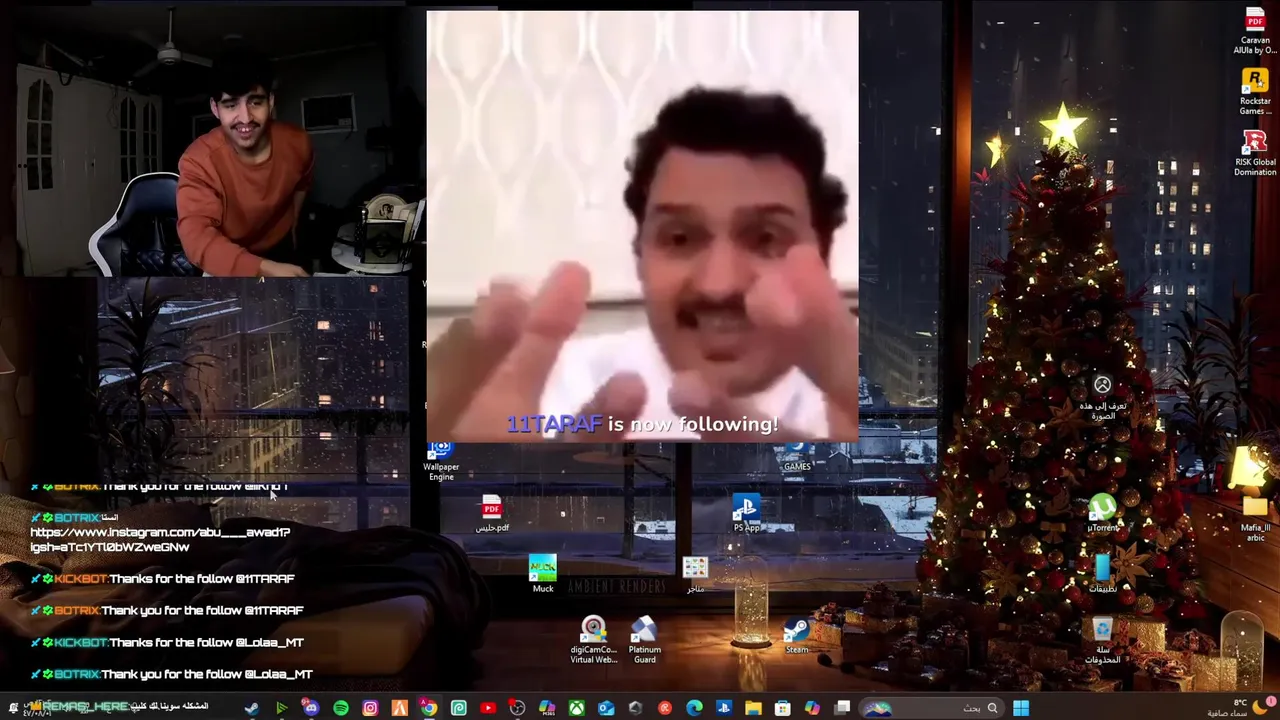Open YouTube from the taskbar
The width and height of the screenshot is (1280, 720).
(x=488, y=708)
